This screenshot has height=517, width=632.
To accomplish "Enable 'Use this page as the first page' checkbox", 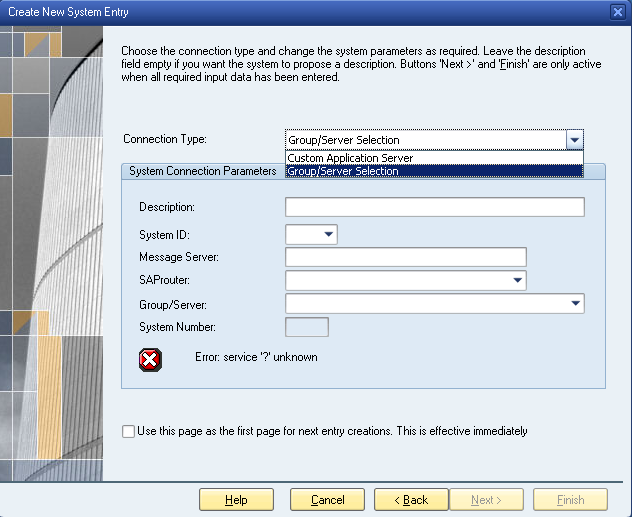I will click(x=128, y=431).
